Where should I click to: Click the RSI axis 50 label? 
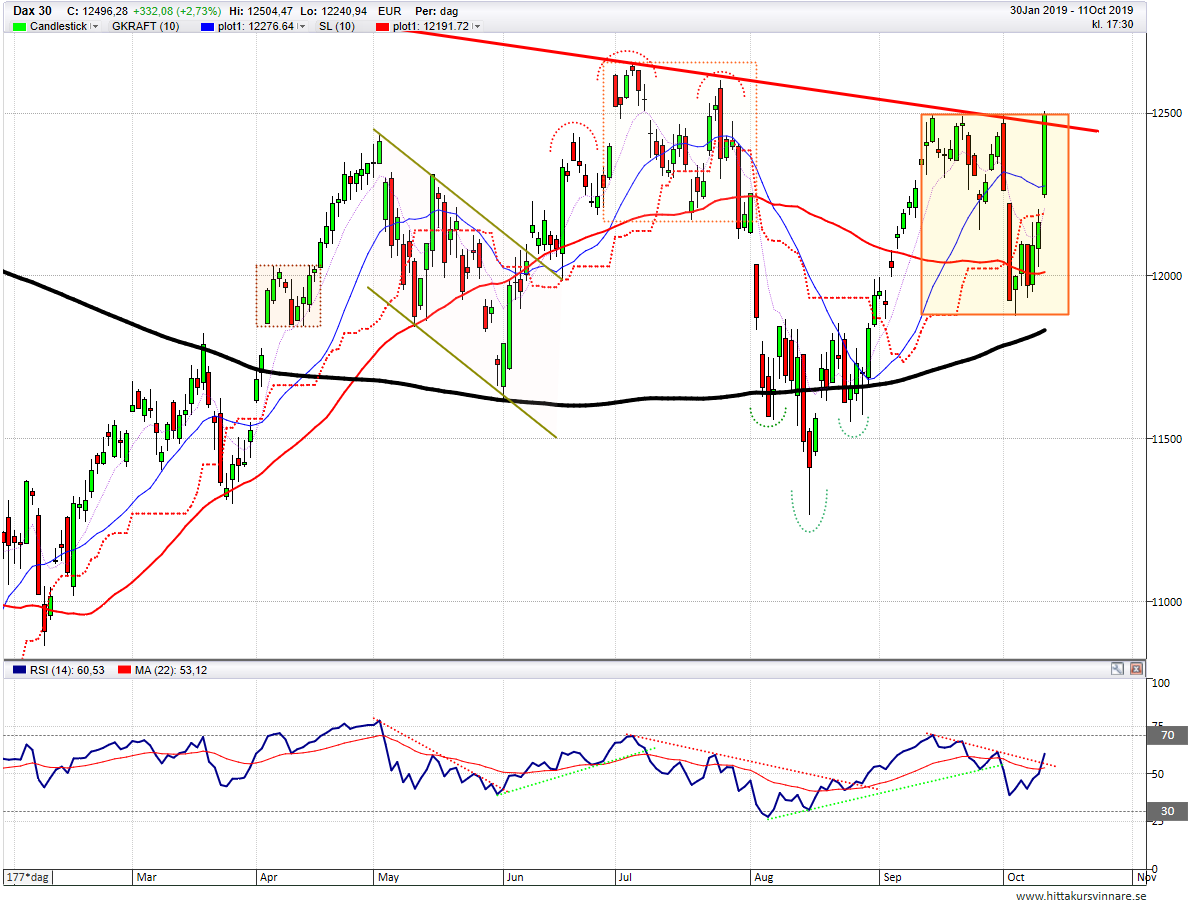coord(1158,774)
